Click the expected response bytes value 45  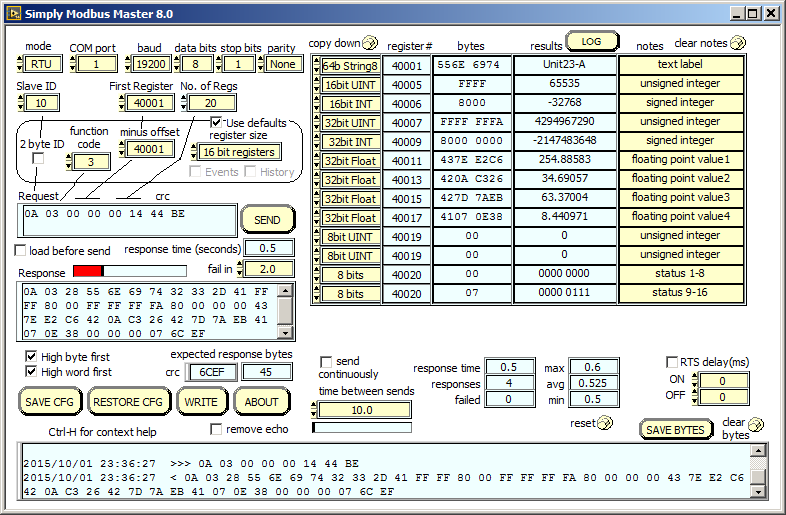266,372
